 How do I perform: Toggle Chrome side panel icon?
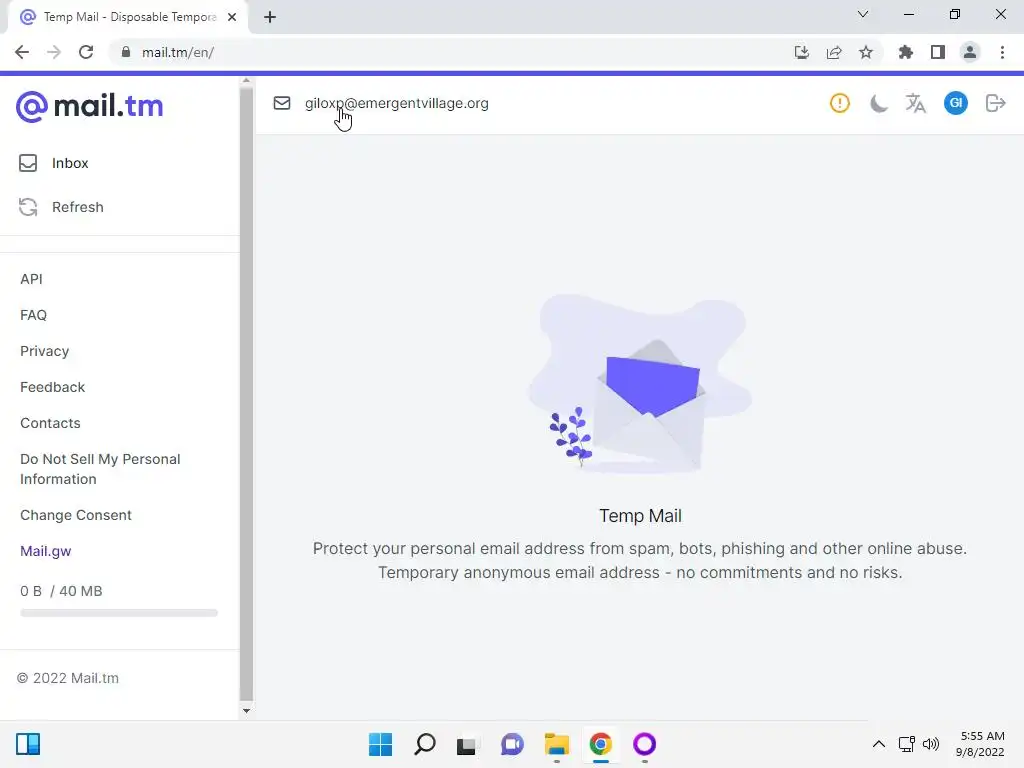point(938,52)
